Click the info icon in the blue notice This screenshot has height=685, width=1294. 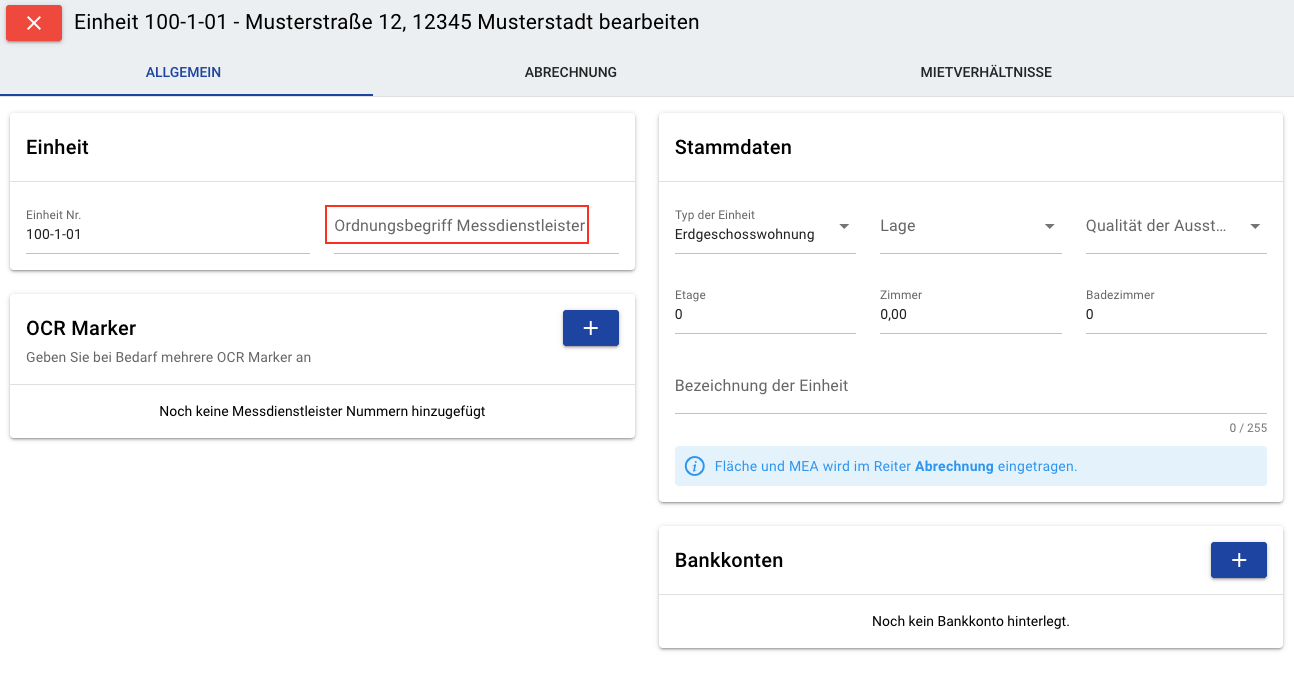[x=694, y=466]
